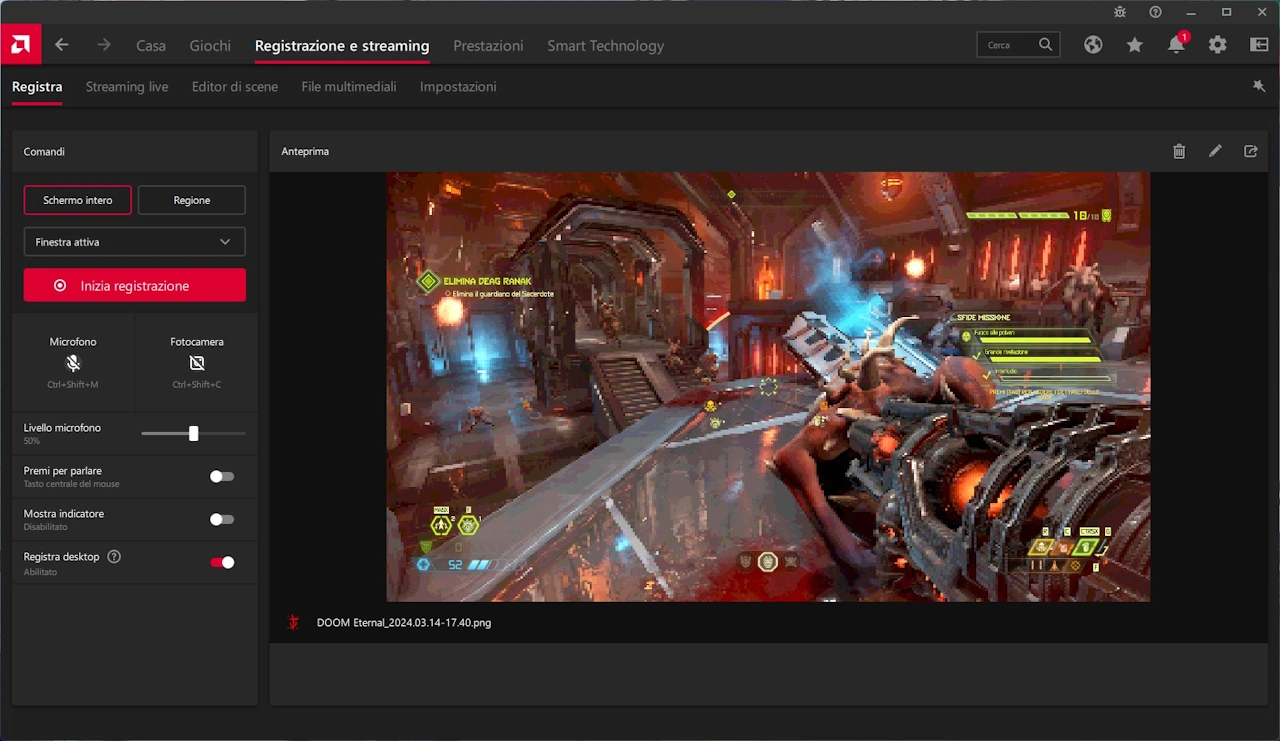Delete the preview with trash icon
The height and width of the screenshot is (741, 1280).
pos(1179,151)
